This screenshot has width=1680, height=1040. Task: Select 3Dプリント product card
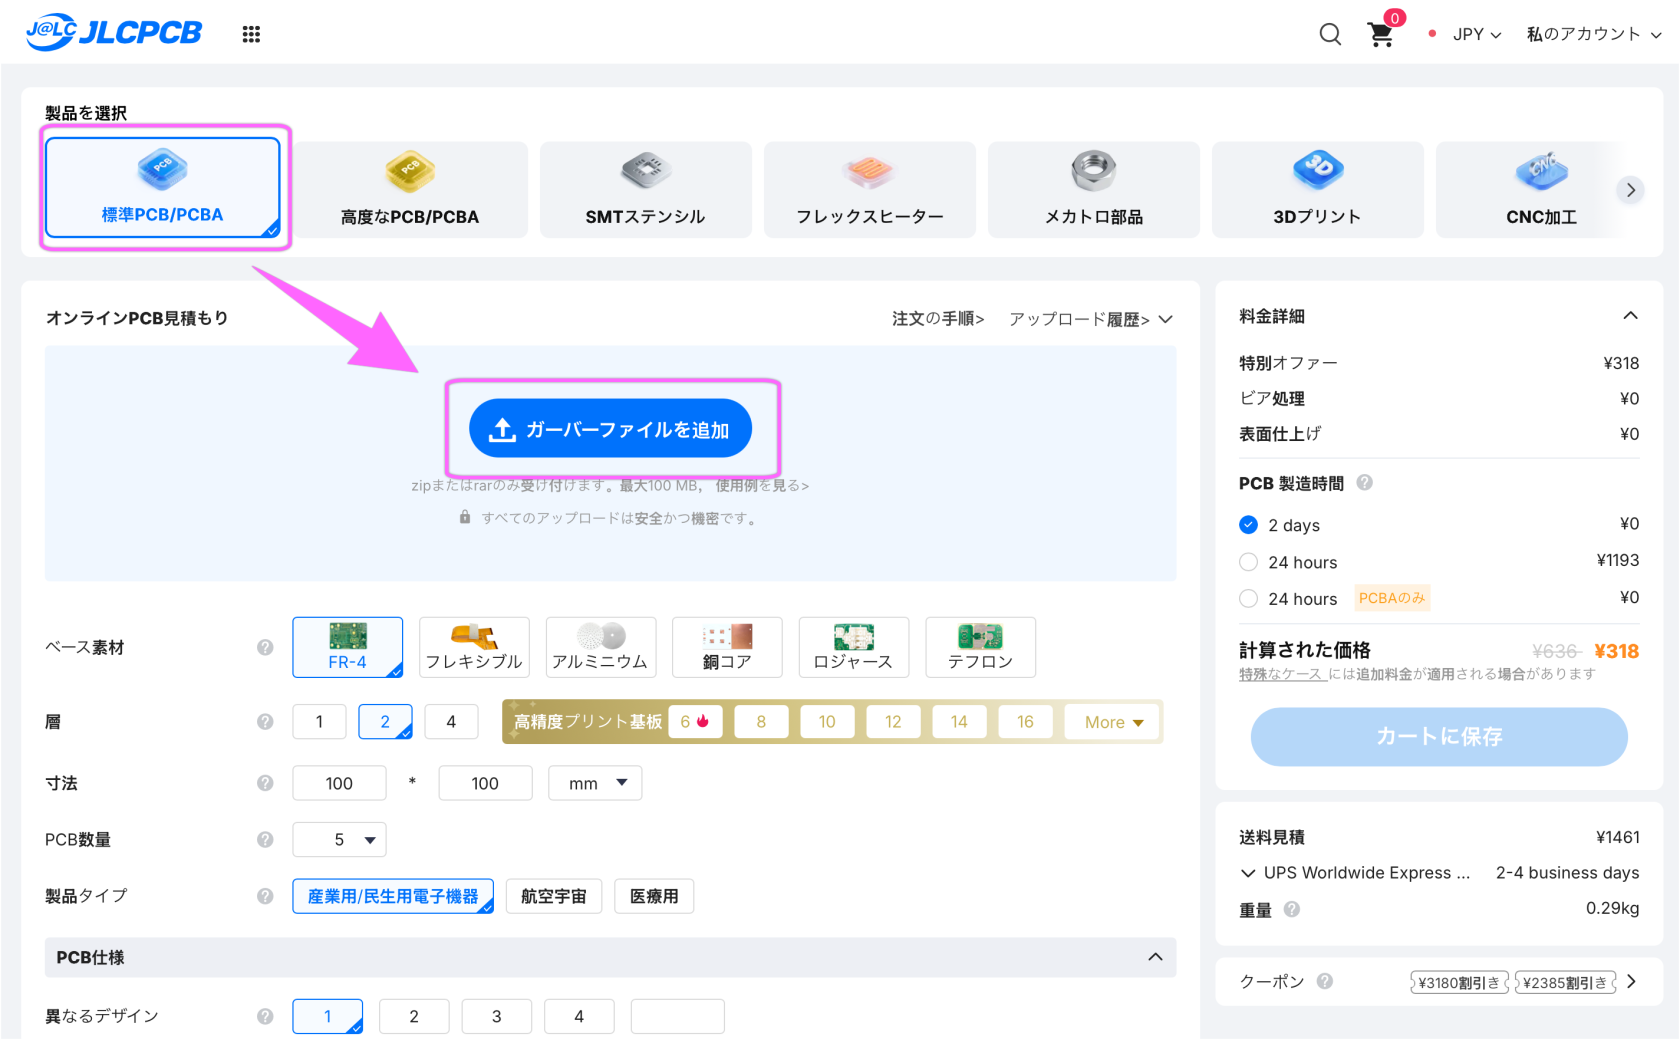[x=1318, y=190]
